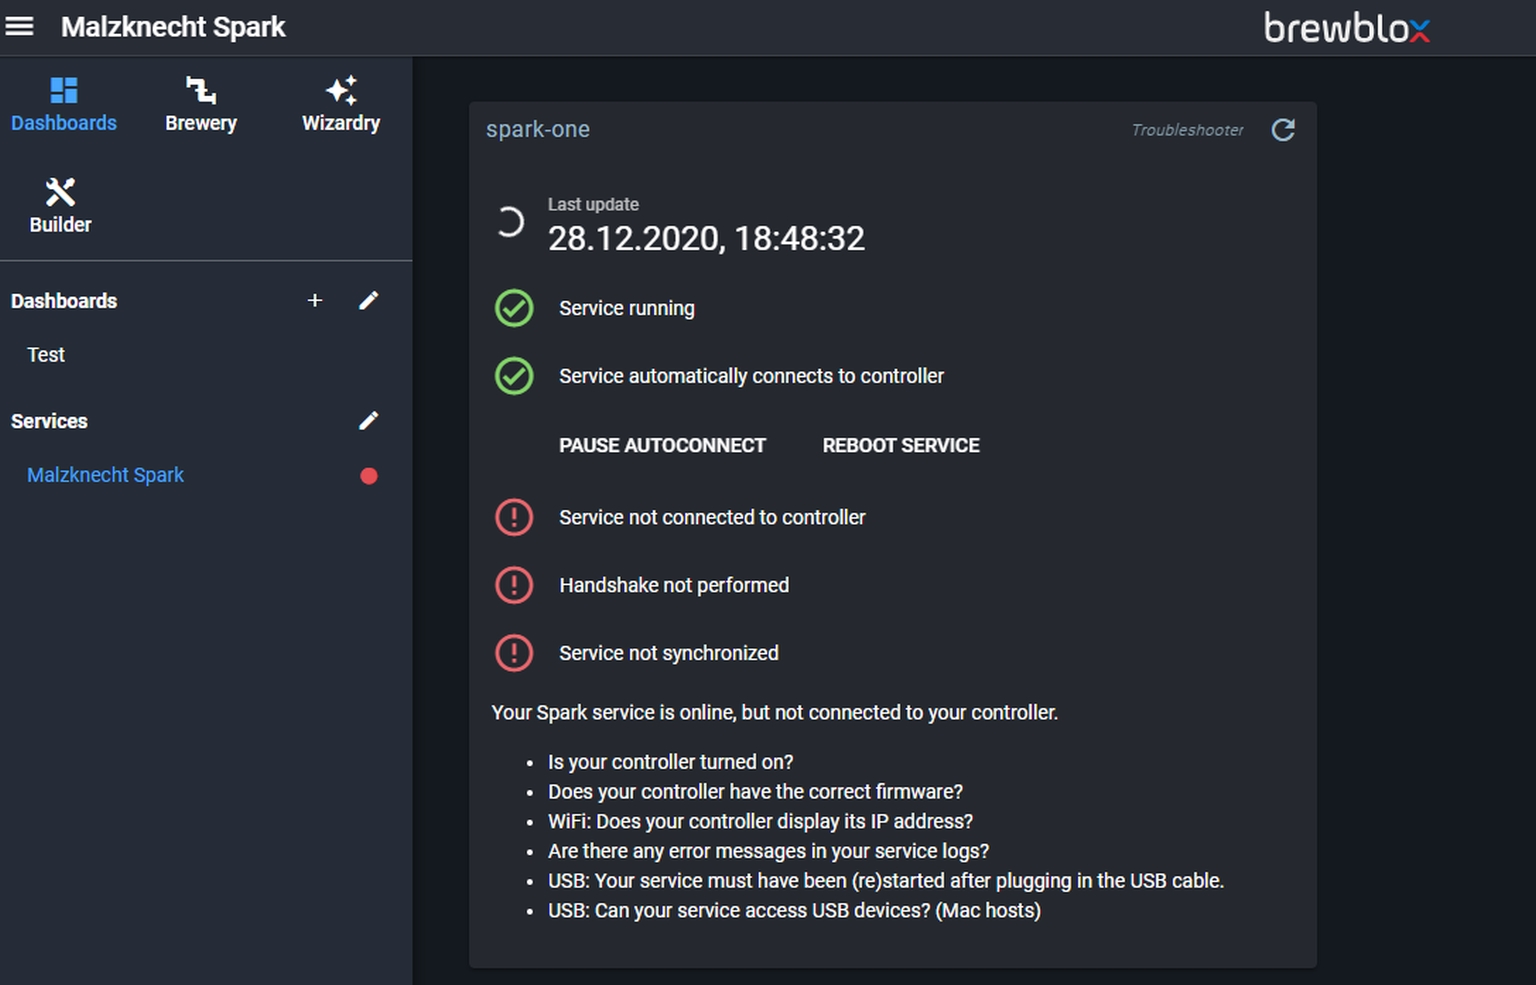Pause autoconnect for the service
1536x985 pixels.
(662, 446)
